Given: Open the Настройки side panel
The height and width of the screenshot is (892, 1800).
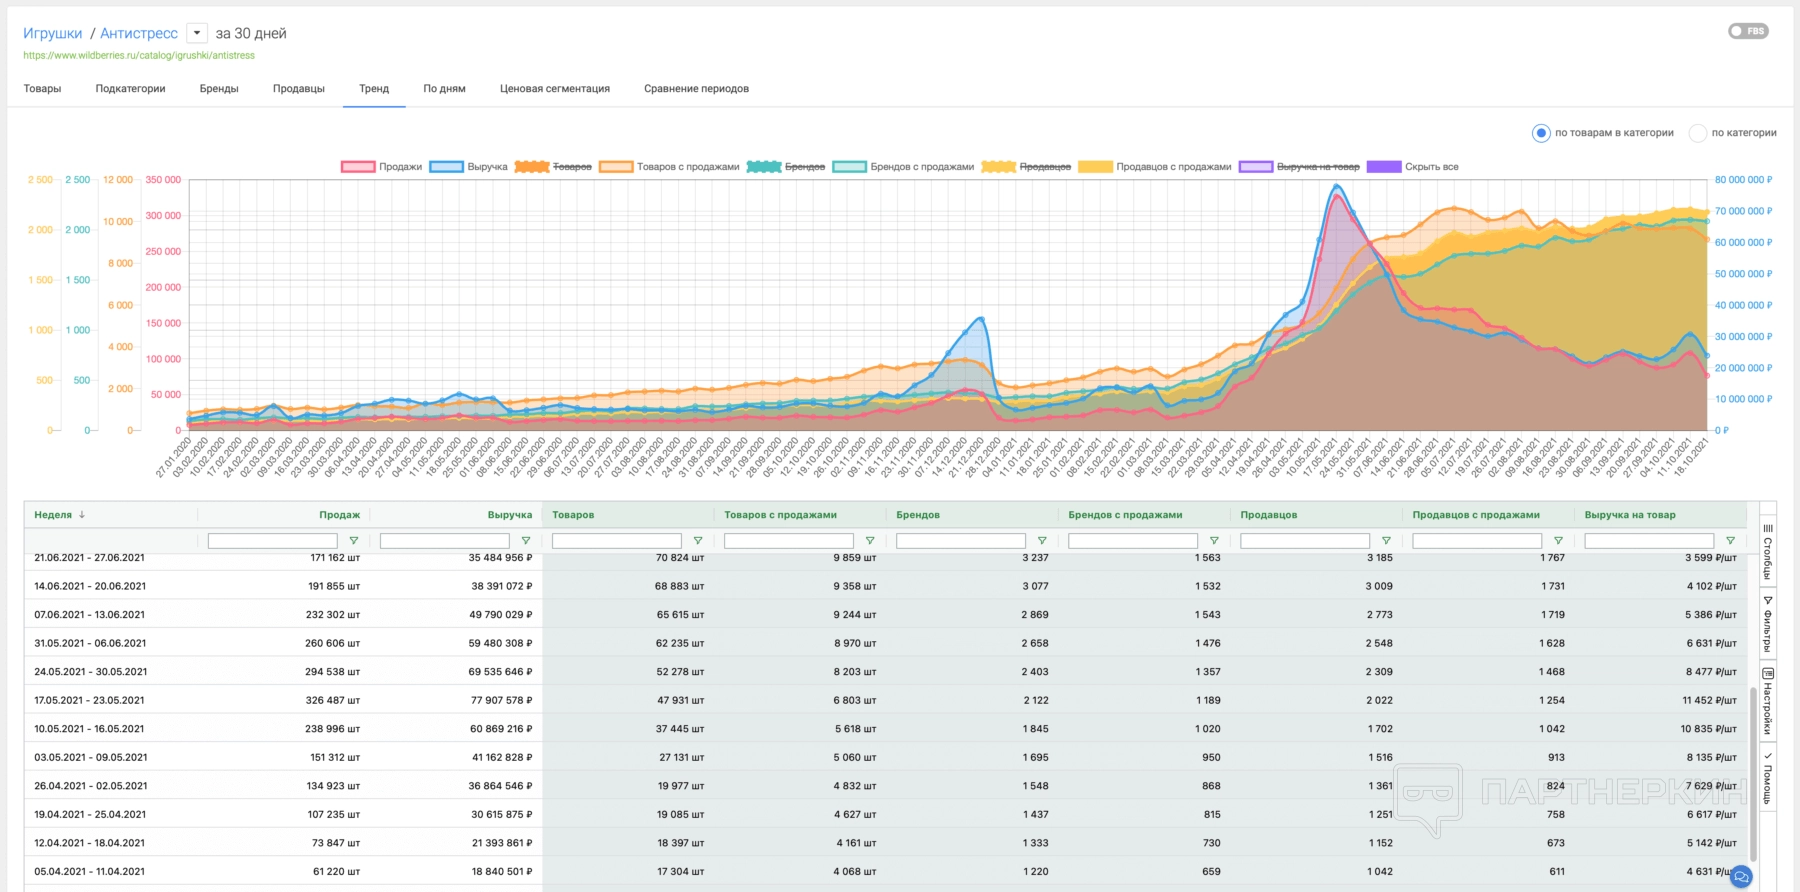Looking at the screenshot, I should click(x=1767, y=701).
